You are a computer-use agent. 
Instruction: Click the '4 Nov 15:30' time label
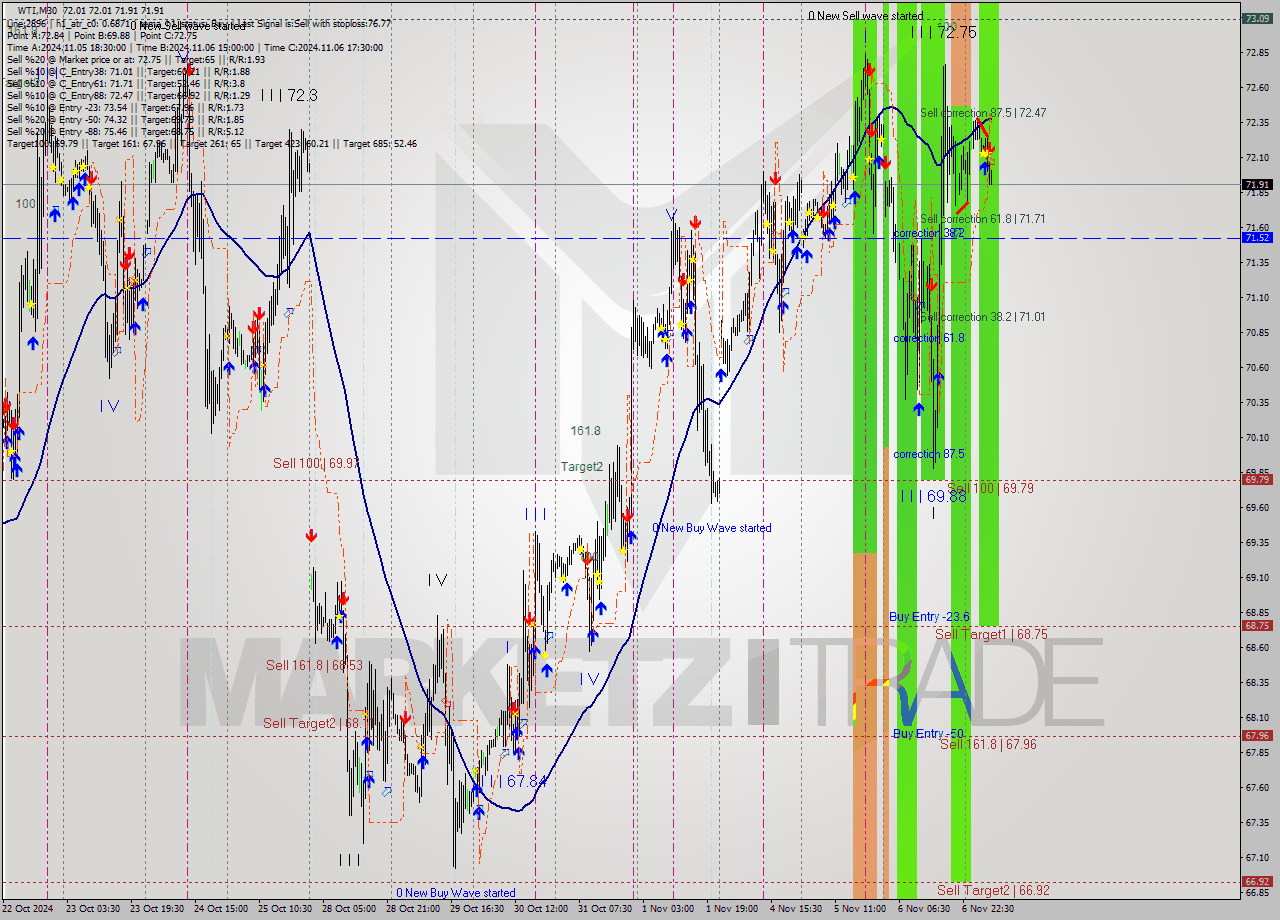point(796,909)
